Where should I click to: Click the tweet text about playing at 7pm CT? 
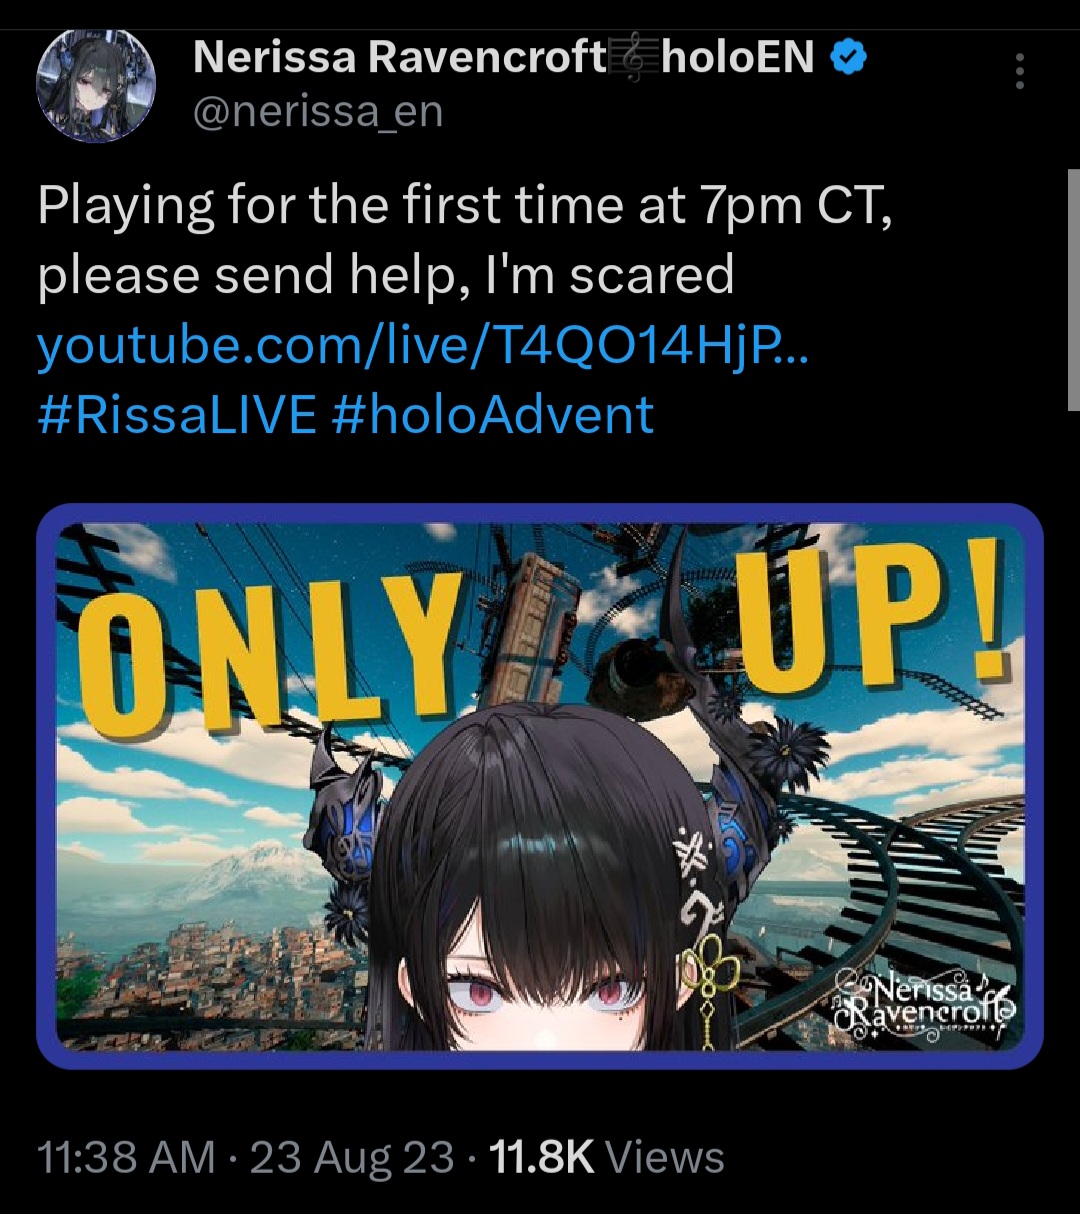pos(465,240)
